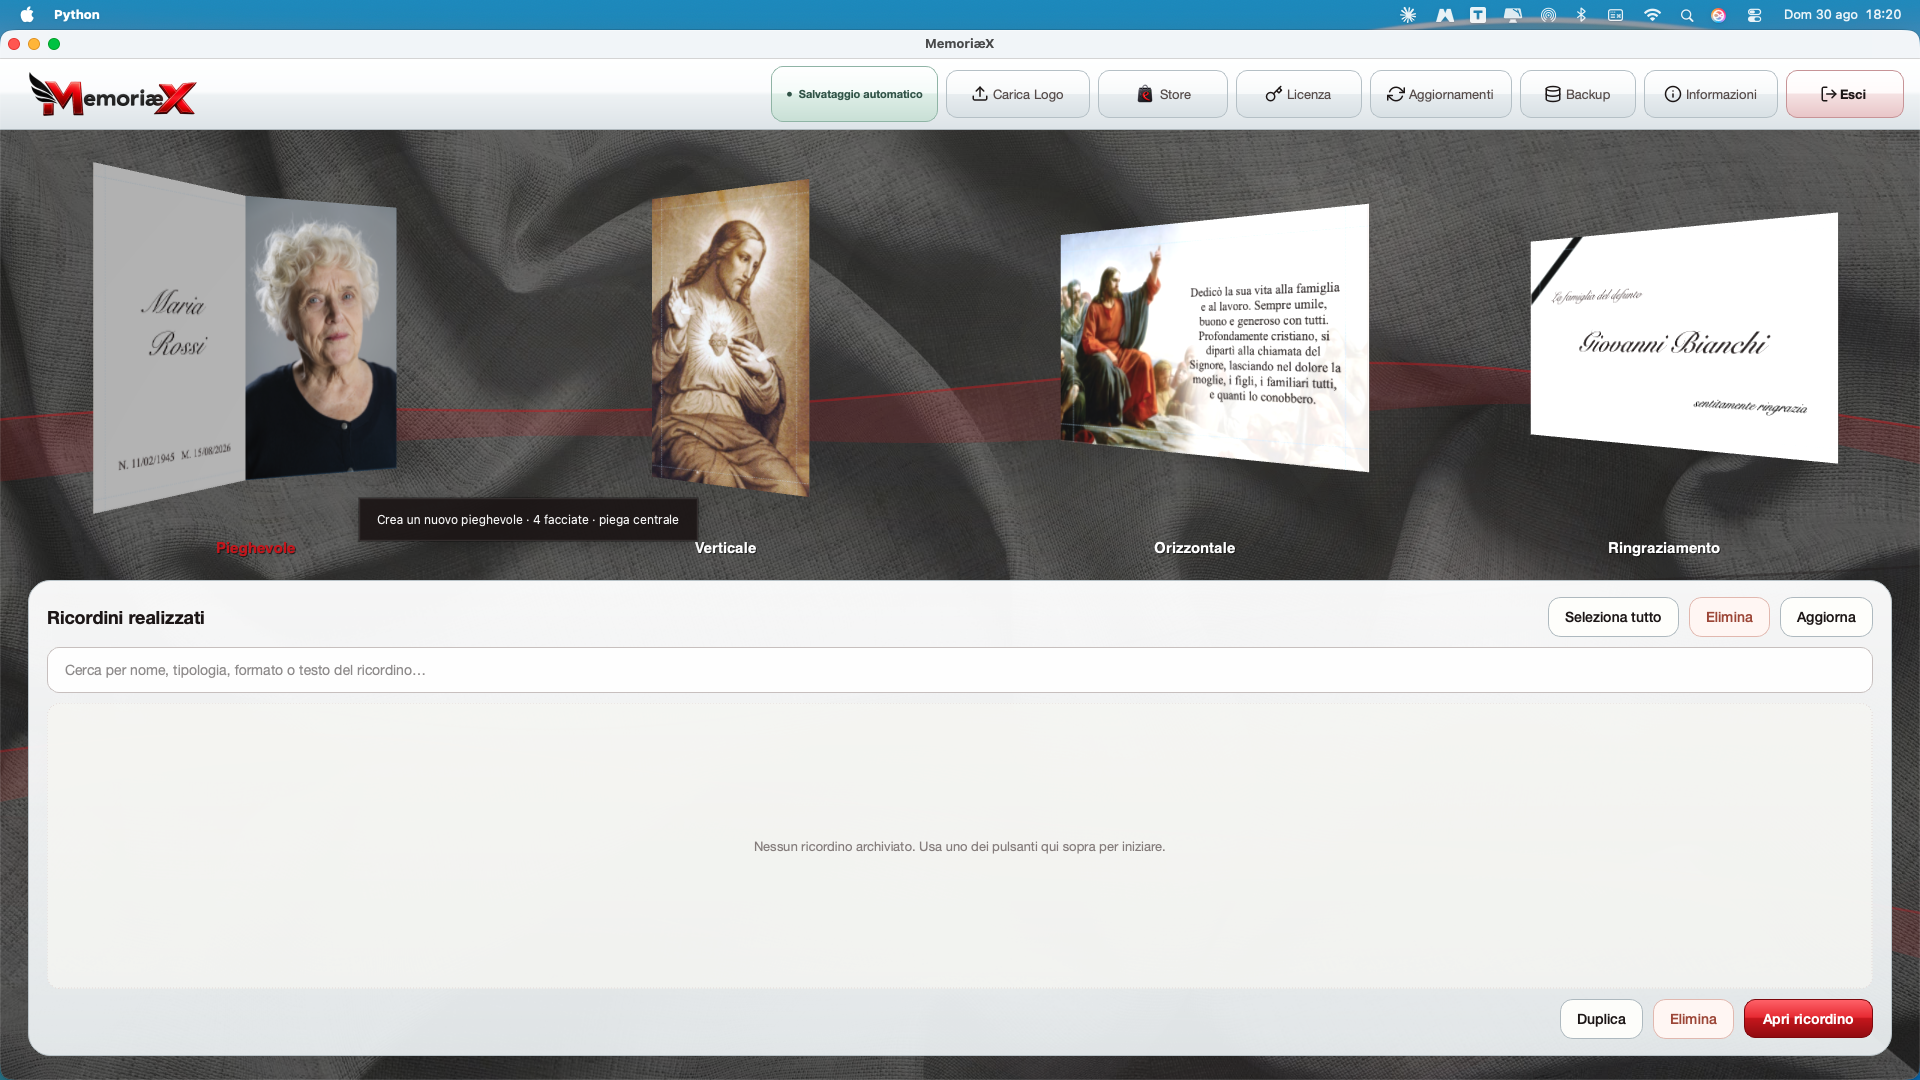Open the Python menu in the menu bar
Image resolution: width=1920 pixels, height=1080 pixels.
[x=77, y=14]
